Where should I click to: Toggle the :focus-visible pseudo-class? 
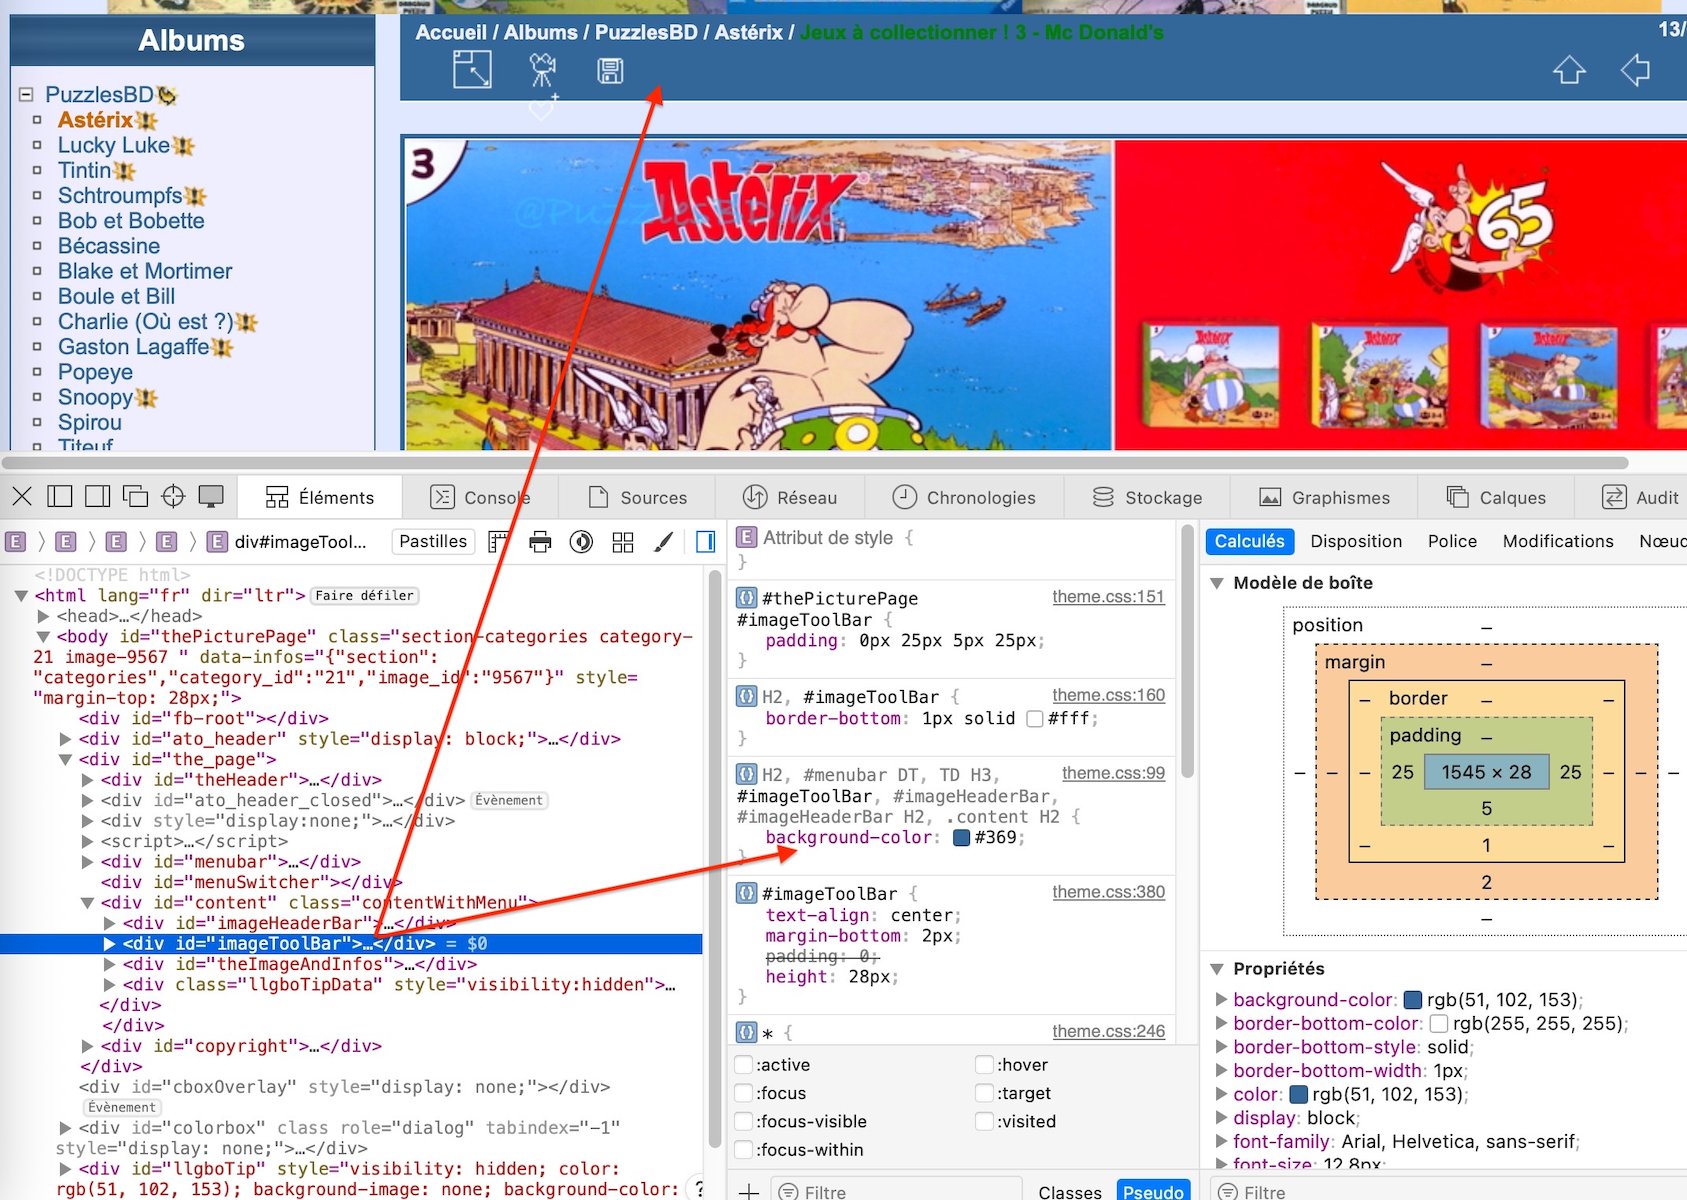click(744, 1121)
